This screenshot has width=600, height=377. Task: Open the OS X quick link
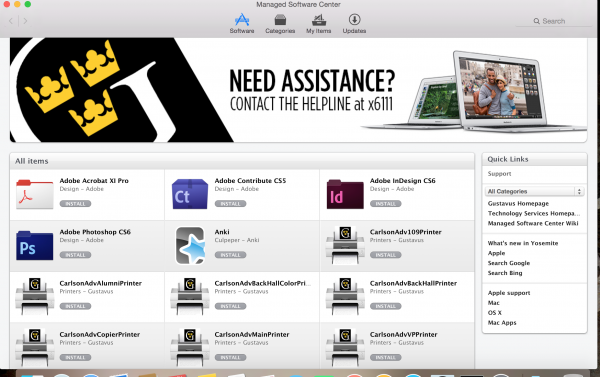click(495, 313)
